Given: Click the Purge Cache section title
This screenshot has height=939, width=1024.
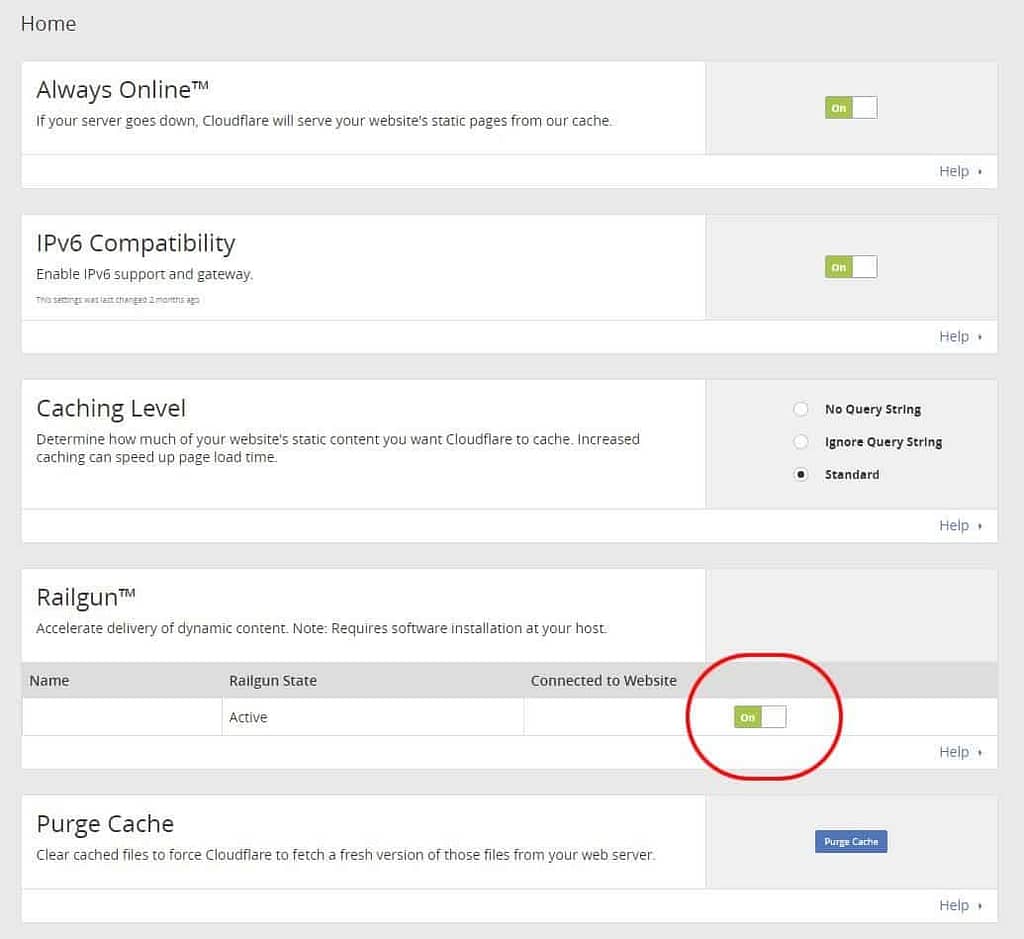Looking at the screenshot, I should [105, 824].
